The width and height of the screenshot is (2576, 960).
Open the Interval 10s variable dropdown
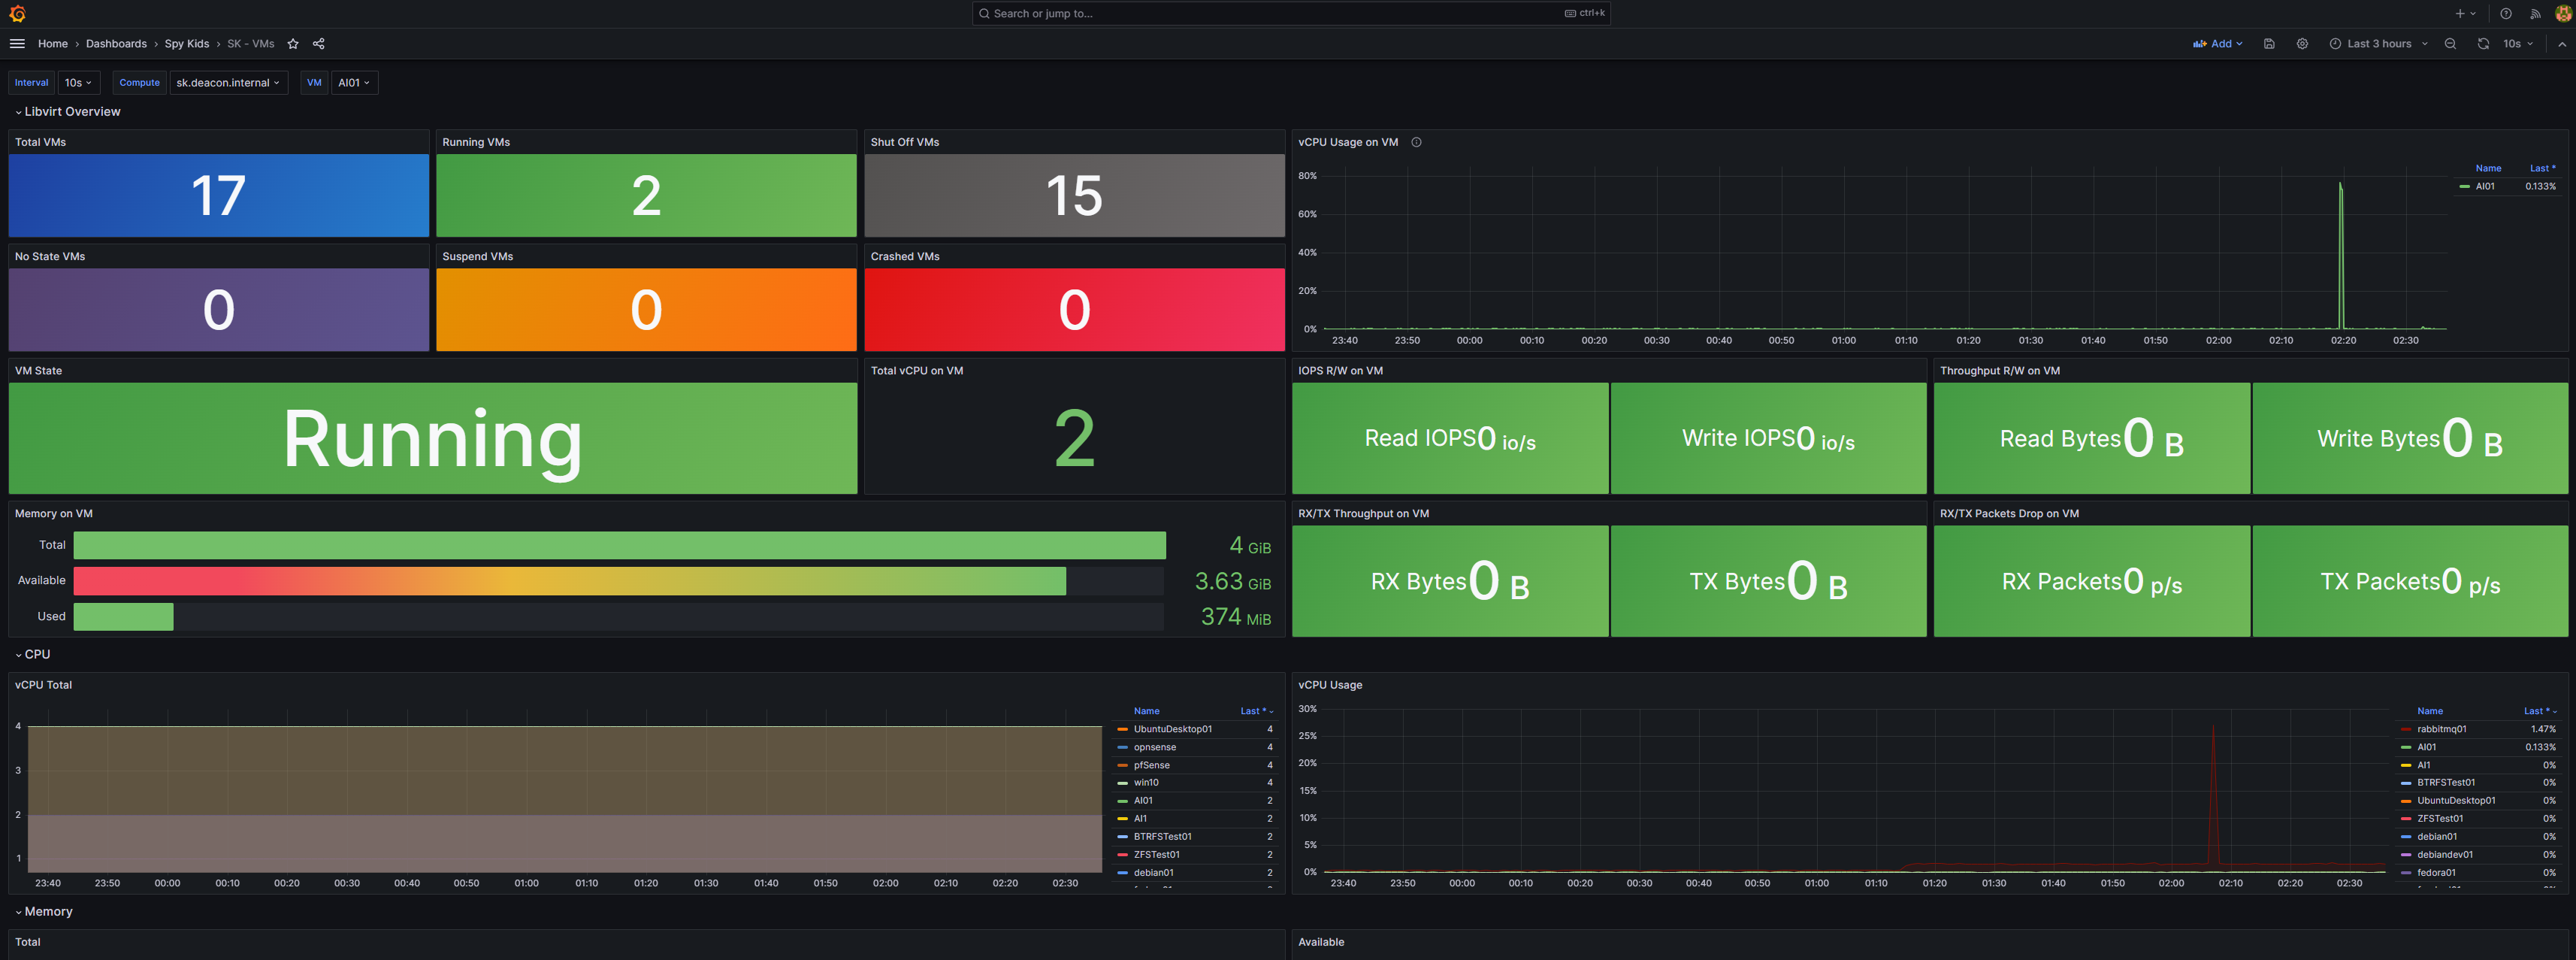click(x=78, y=83)
